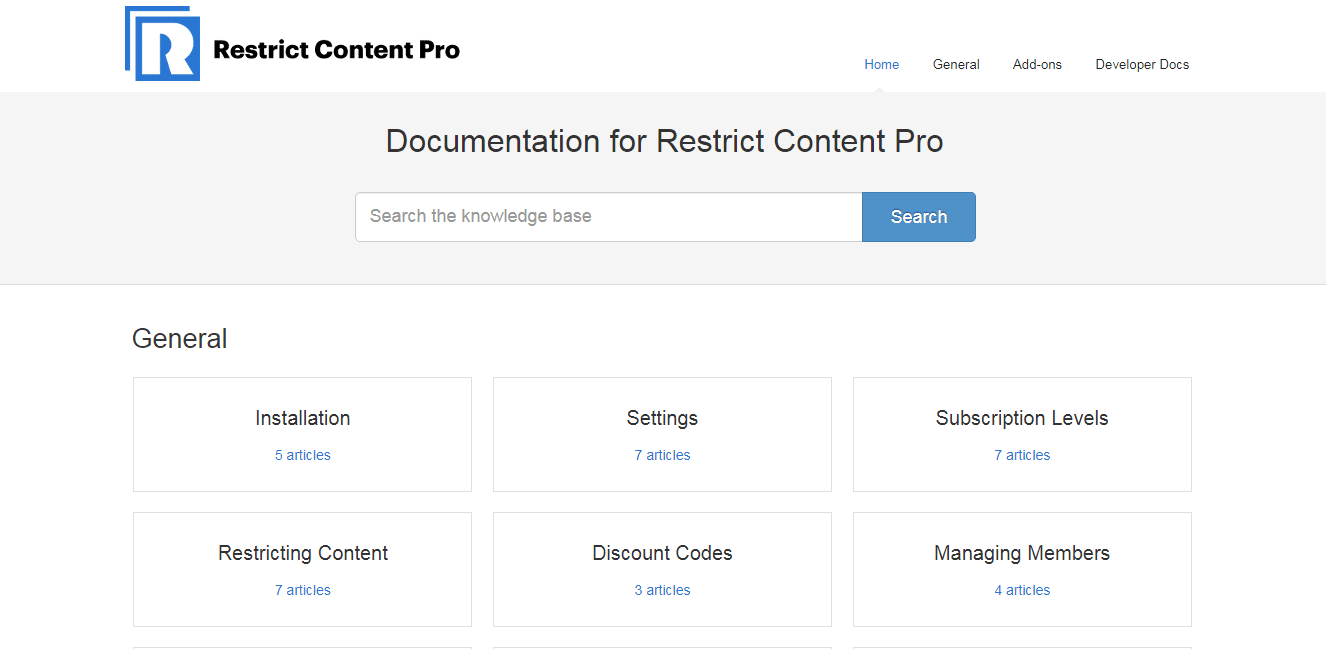Viewport: 1326px width, 649px height.
Task: Click the blue Search button
Action: pos(919,217)
